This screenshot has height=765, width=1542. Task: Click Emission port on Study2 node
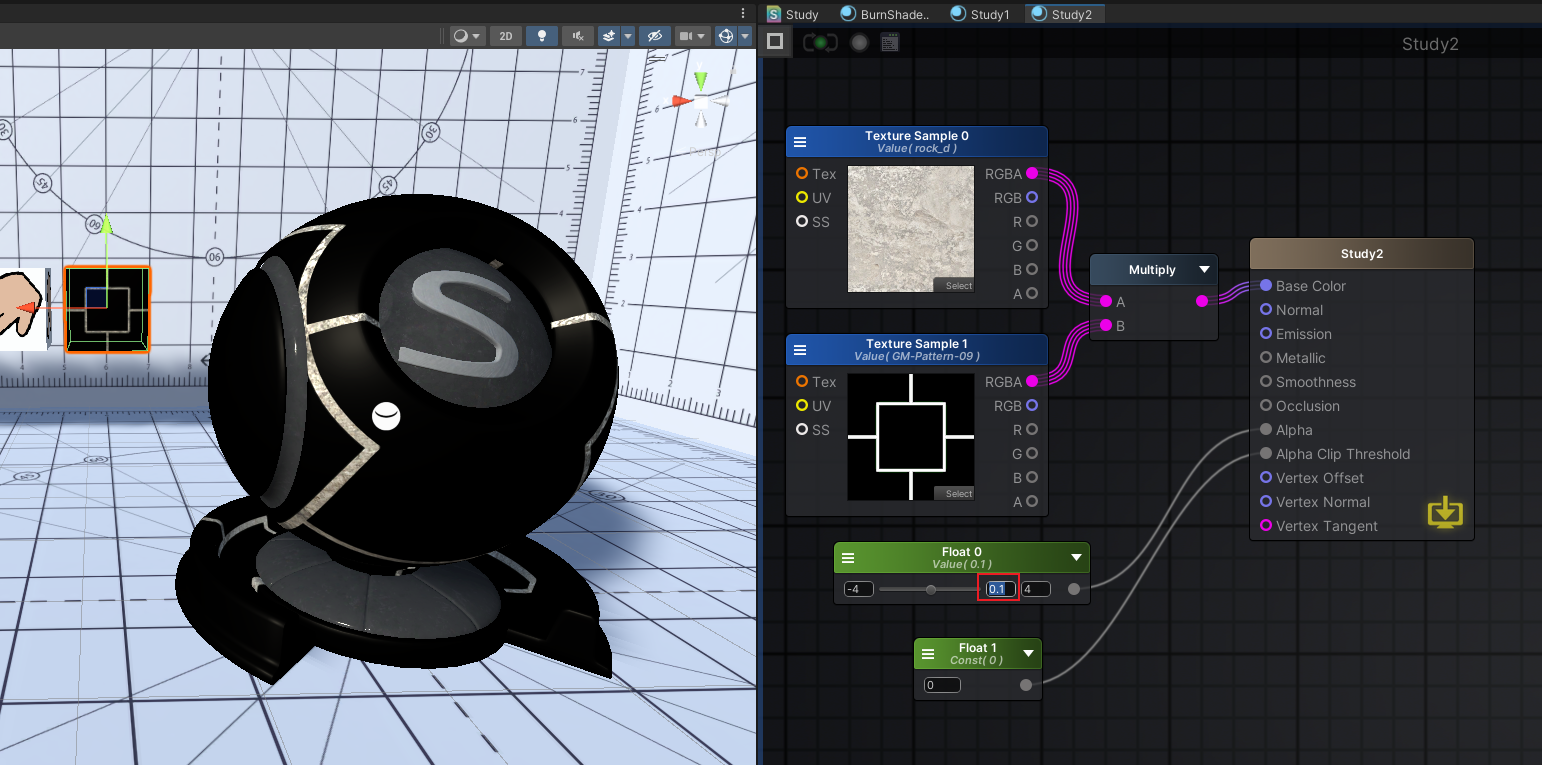coord(1266,334)
